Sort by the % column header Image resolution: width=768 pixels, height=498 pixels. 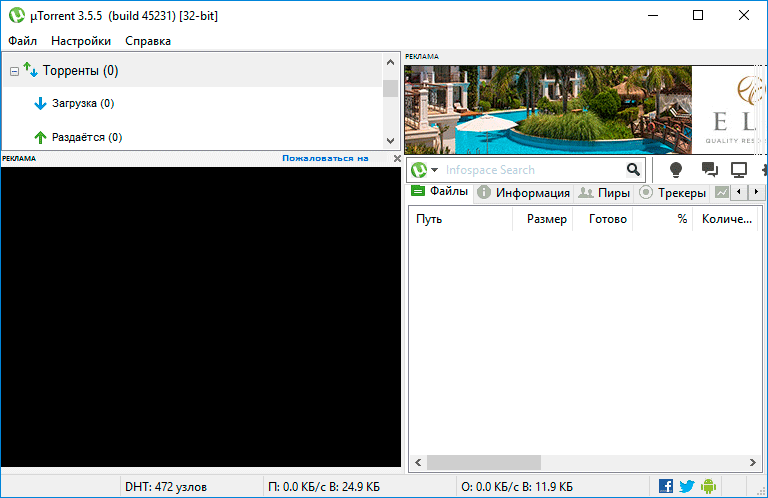663,219
